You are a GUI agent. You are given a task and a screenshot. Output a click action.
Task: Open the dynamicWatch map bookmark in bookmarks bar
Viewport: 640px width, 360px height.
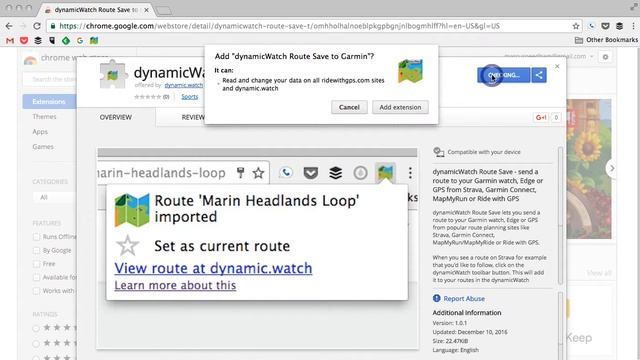tap(94, 40)
